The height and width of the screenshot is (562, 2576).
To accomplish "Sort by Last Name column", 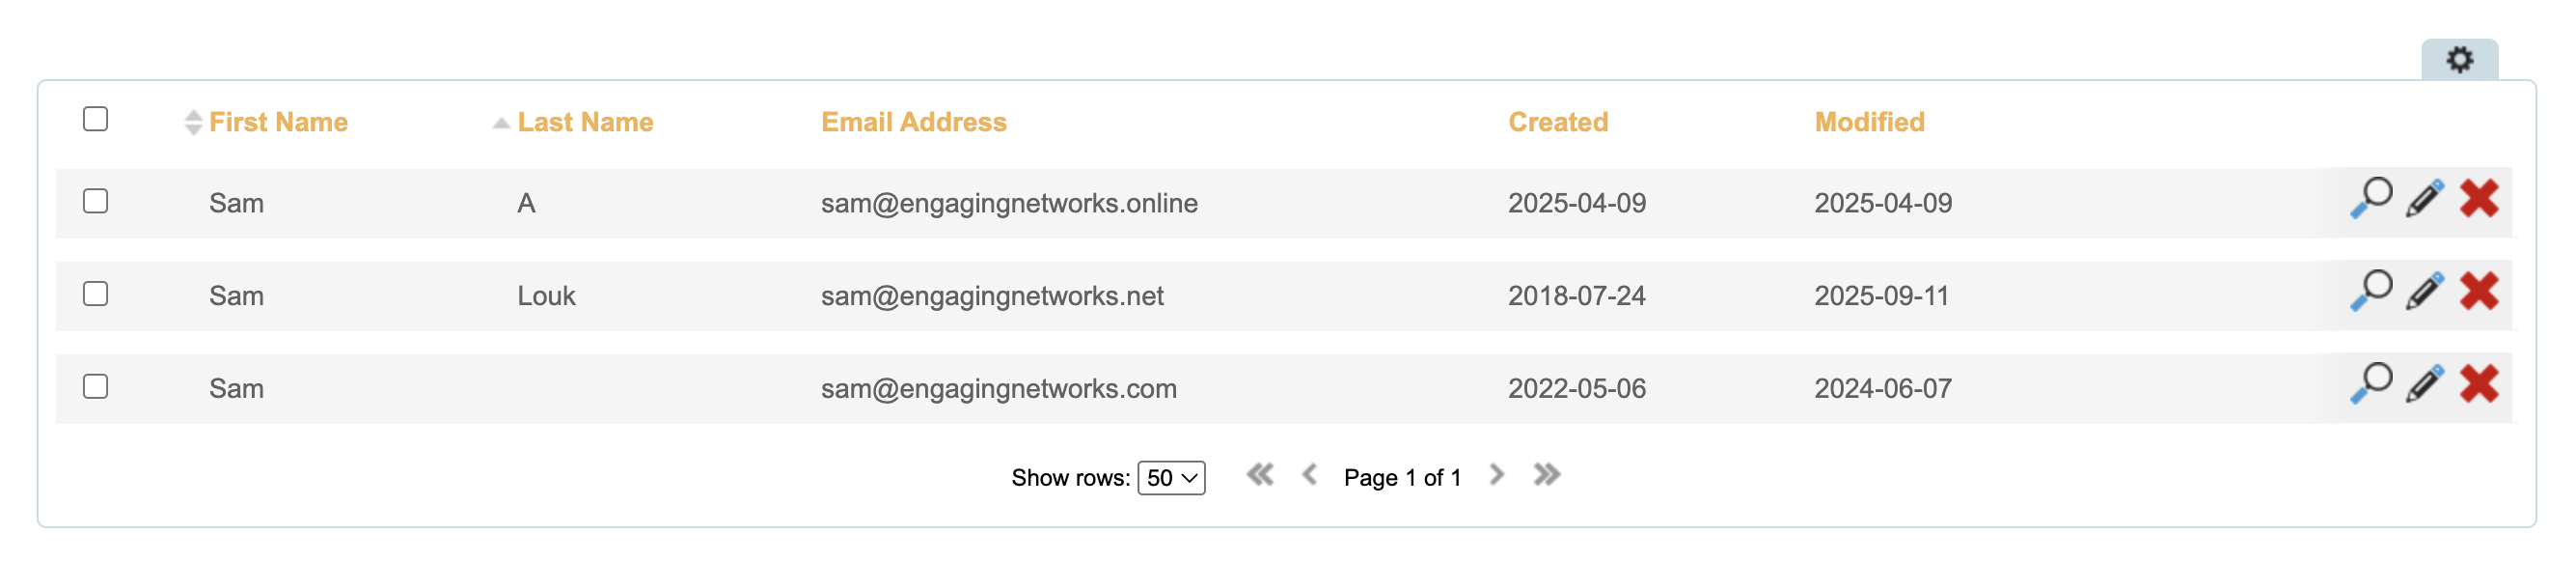I will (x=584, y=122).
